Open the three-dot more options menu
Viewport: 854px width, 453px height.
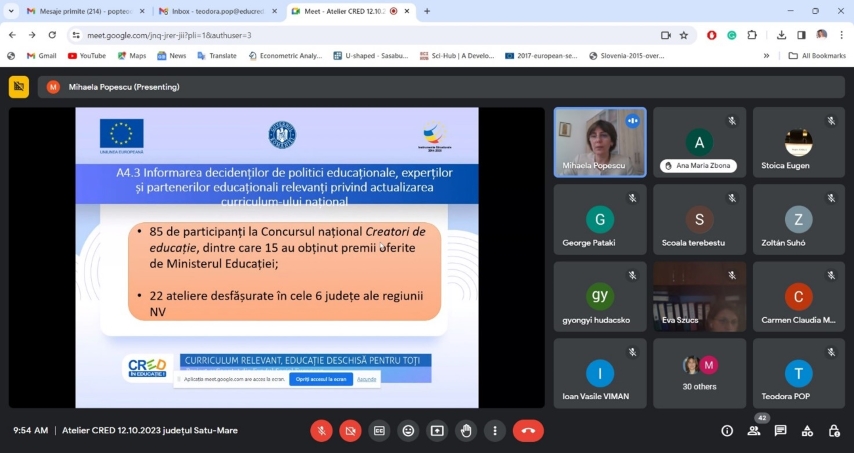(495, 431)
